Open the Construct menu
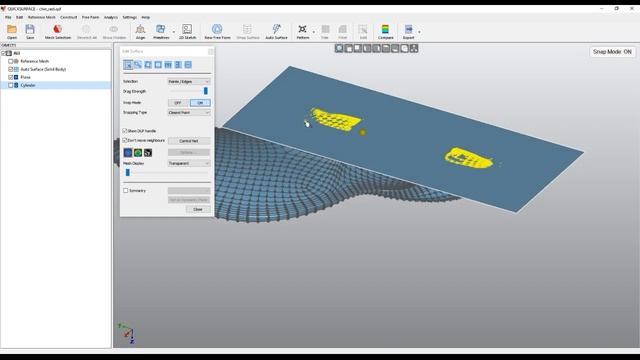The height and width of the screenshot is (360, 640). (69, 18)
